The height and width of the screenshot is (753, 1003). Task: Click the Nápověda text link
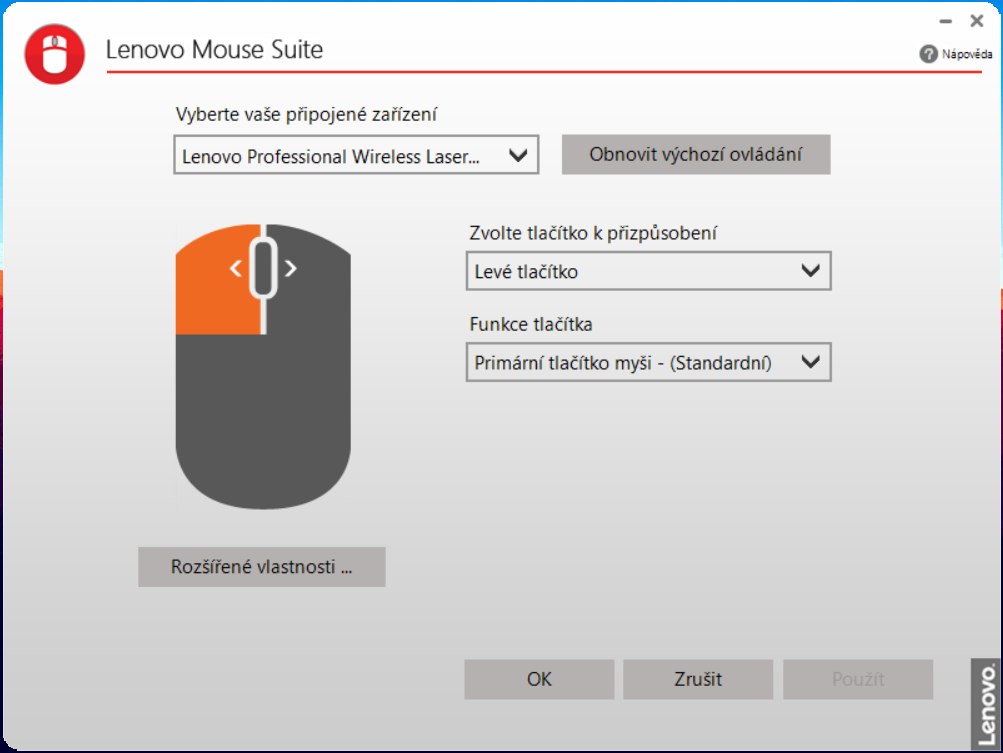click(x=966, y=54)
